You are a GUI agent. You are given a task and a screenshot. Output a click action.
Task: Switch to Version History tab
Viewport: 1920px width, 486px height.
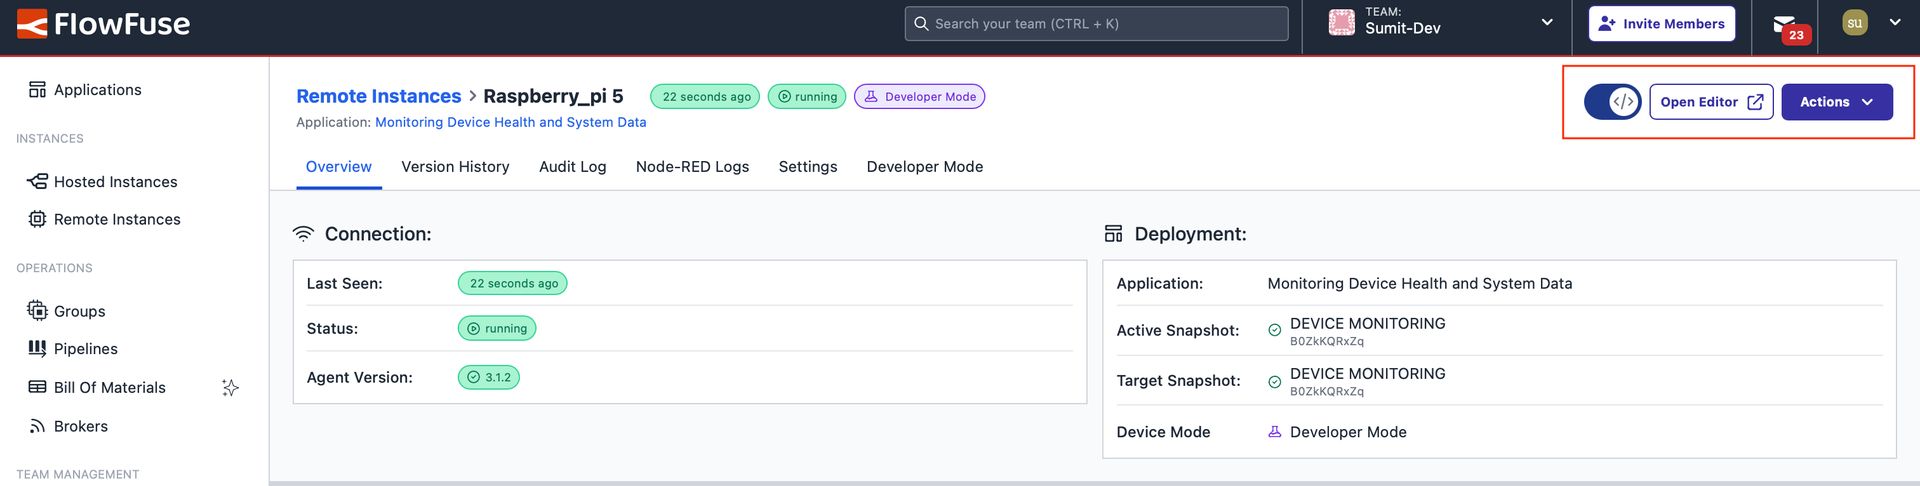(x=455, y=167)
